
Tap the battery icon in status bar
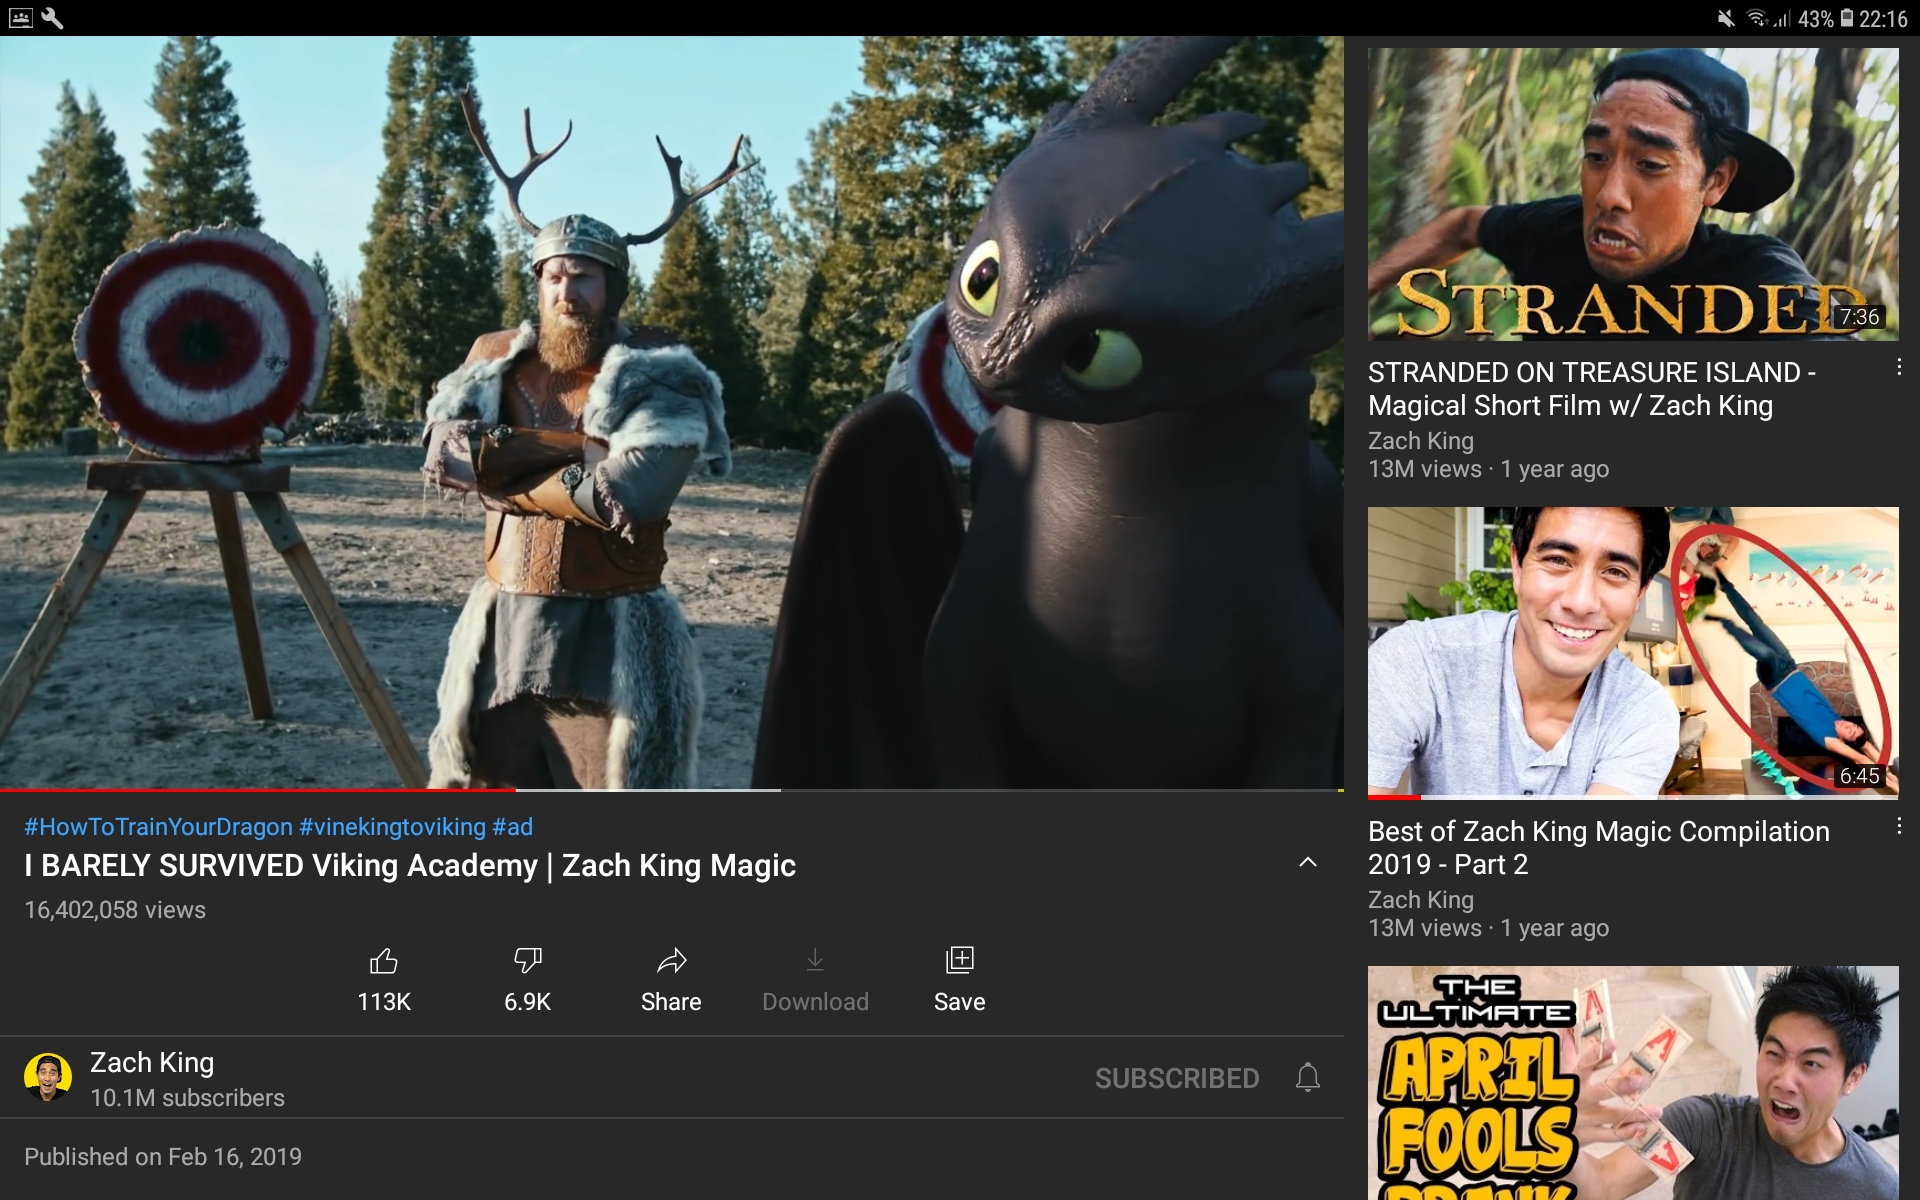coord(1846,18)
